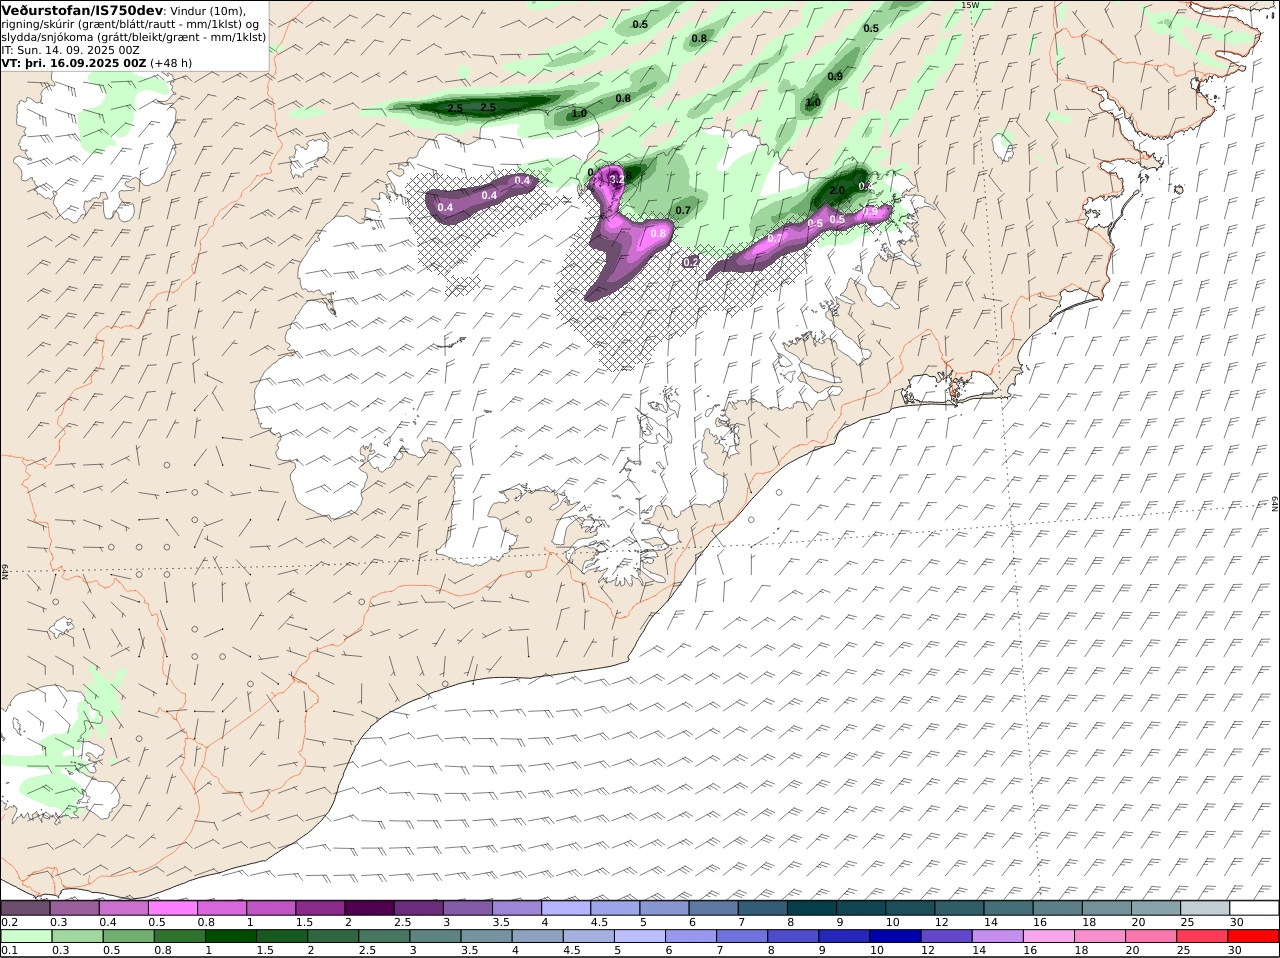This screenshot has width=1280, height=958.
Task: Click the rigning/skúrir legend description line
Action: (x=130, y=23)
